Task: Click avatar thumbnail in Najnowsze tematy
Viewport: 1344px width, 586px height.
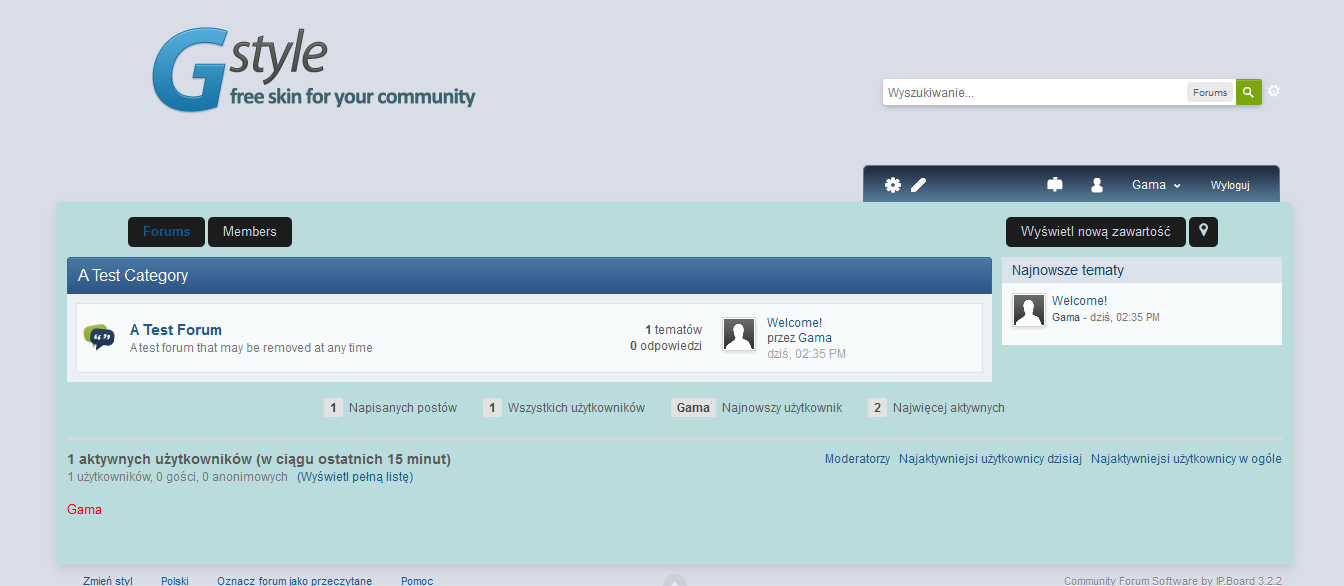Action: [x=1029, y=310]
